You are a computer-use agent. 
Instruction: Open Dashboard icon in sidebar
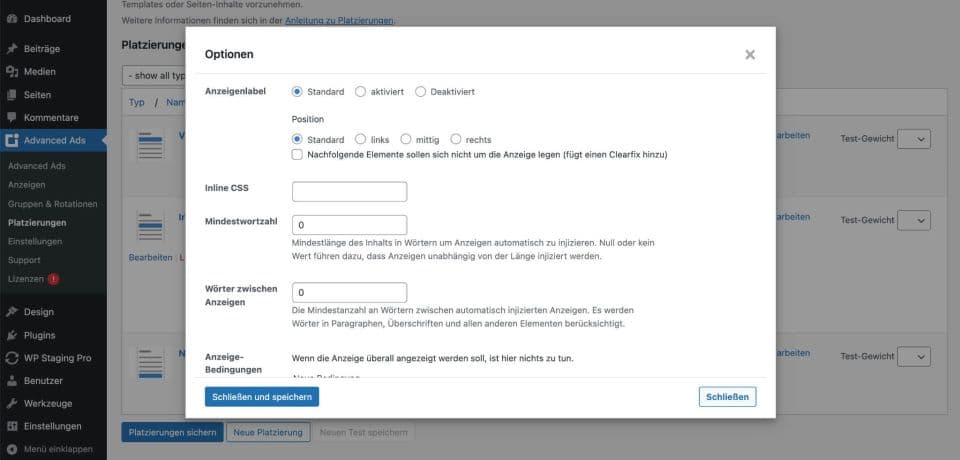click(x=12, y=19)
